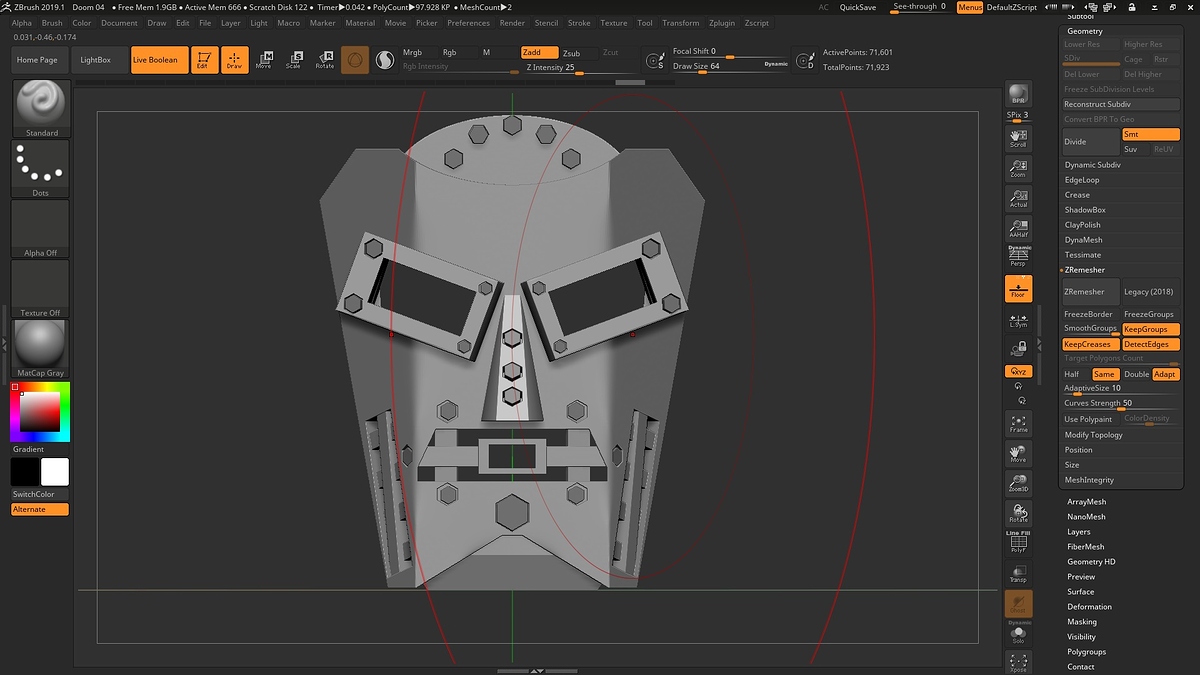Select the Standard brush thumbnail
The image size is (1200, 675).
pyautogui.click(x=41, y=107)
